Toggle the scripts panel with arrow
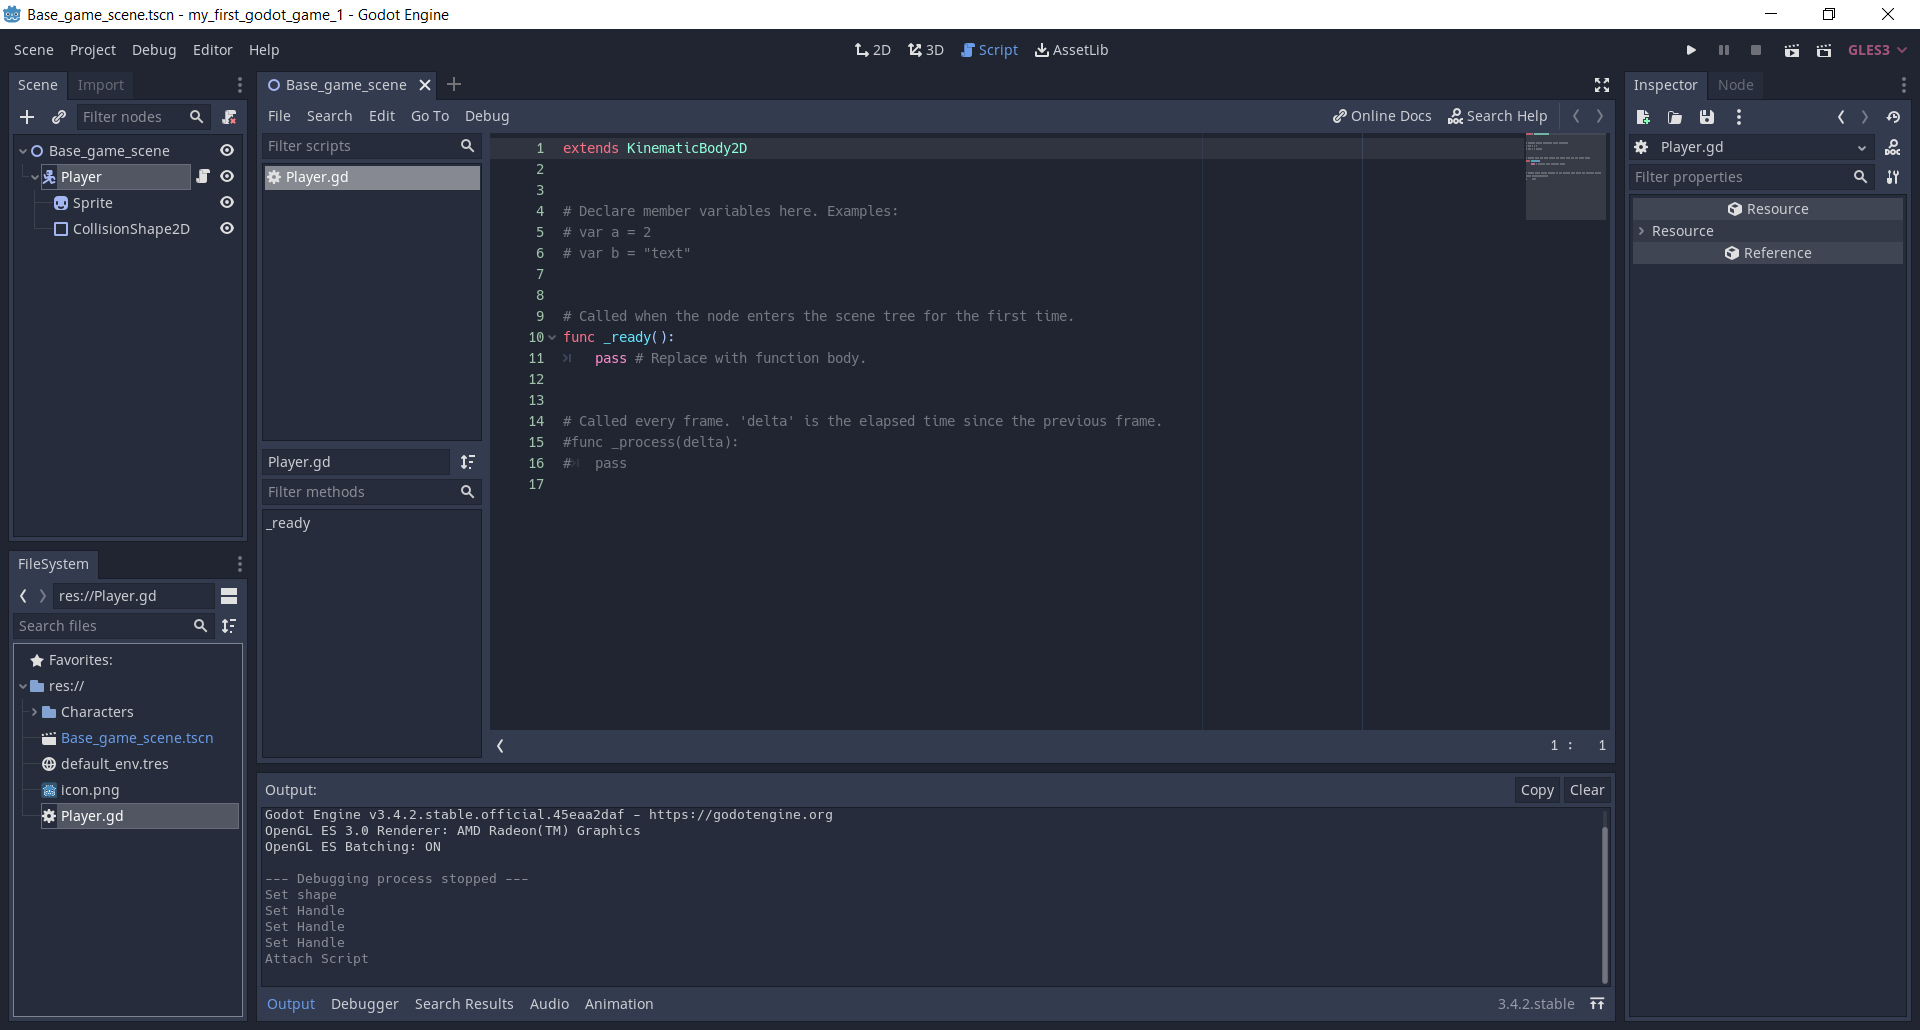 [500, 746]
